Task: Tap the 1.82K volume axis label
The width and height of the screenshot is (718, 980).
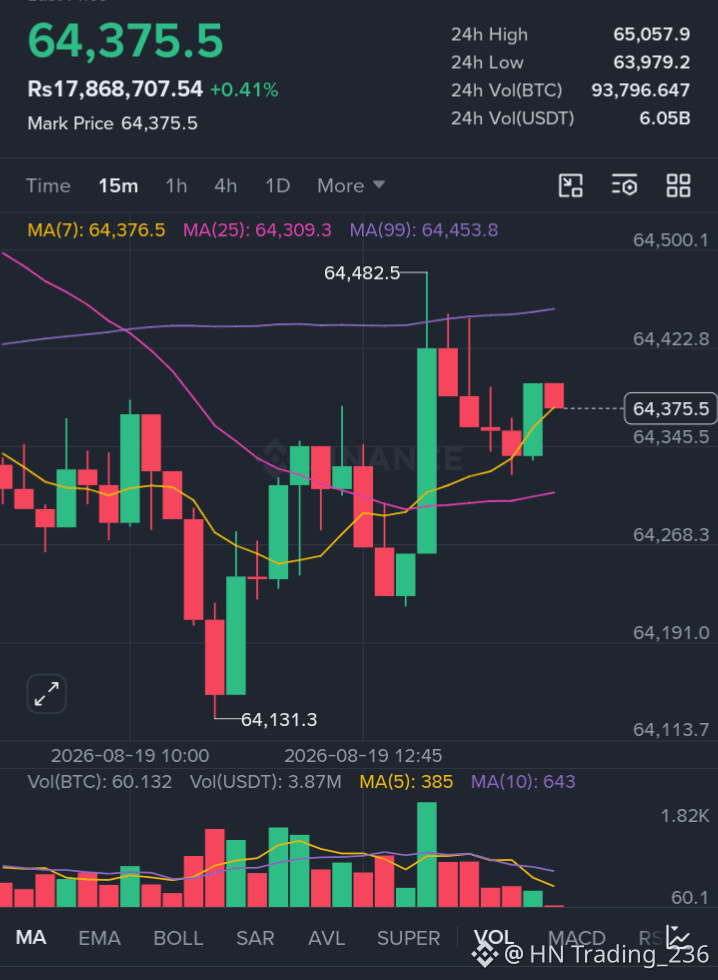Action: (685, 816)
